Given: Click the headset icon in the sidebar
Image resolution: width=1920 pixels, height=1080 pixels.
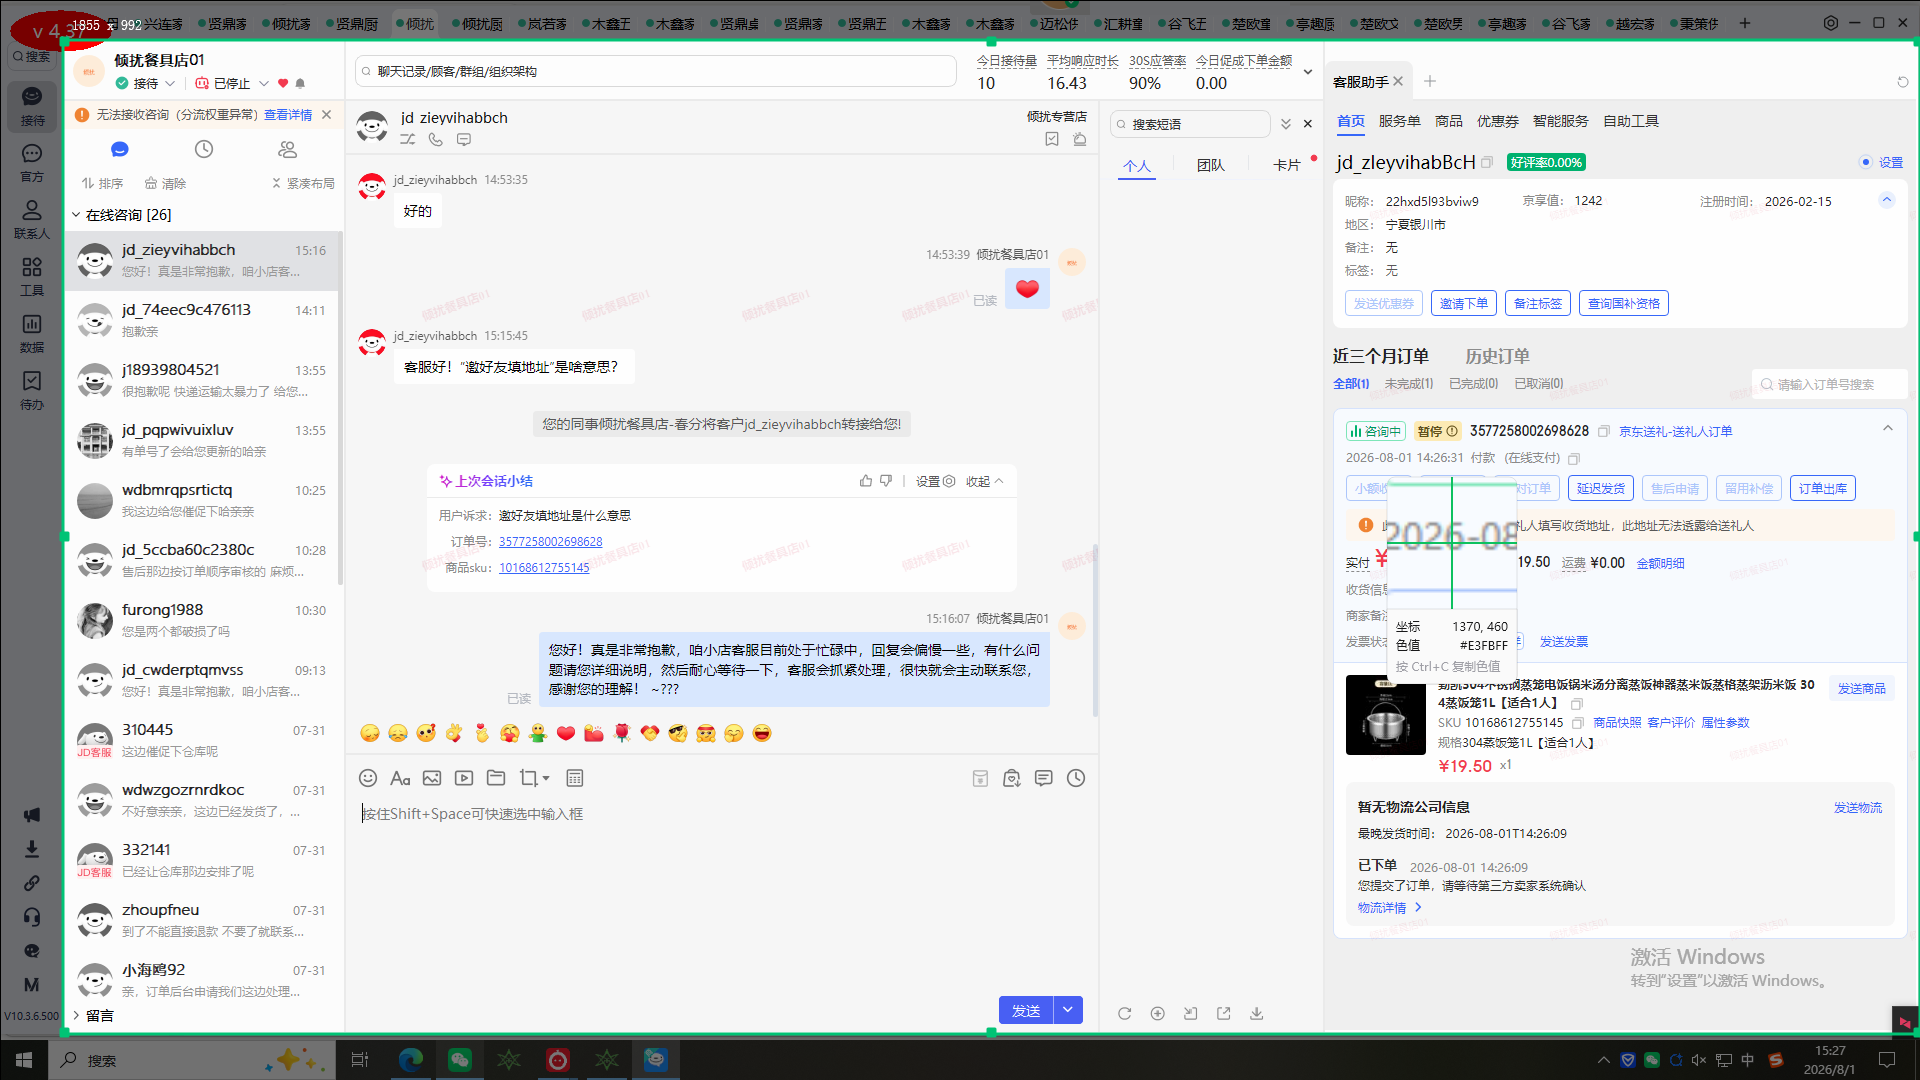Looking at the screenshot, I should tap(32, 917).
